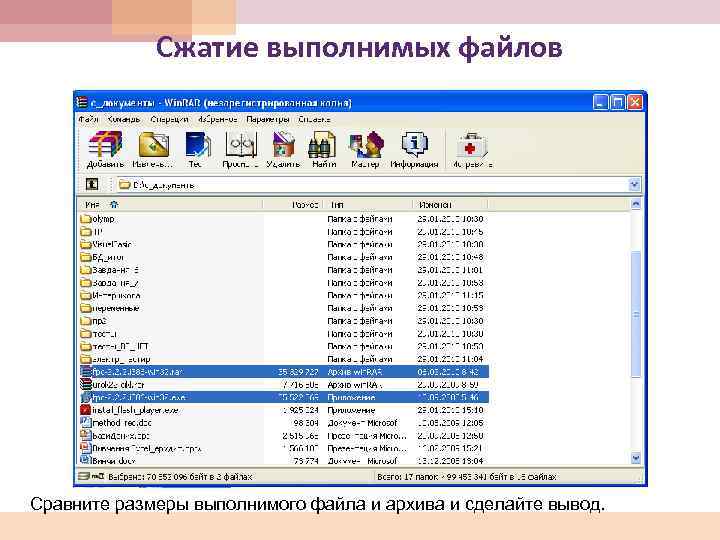The height and width of the screenshot is (540, 720).
Task: Select the selected .rar archive row icon
Action: pyautogui.click(x=86, y=372)
